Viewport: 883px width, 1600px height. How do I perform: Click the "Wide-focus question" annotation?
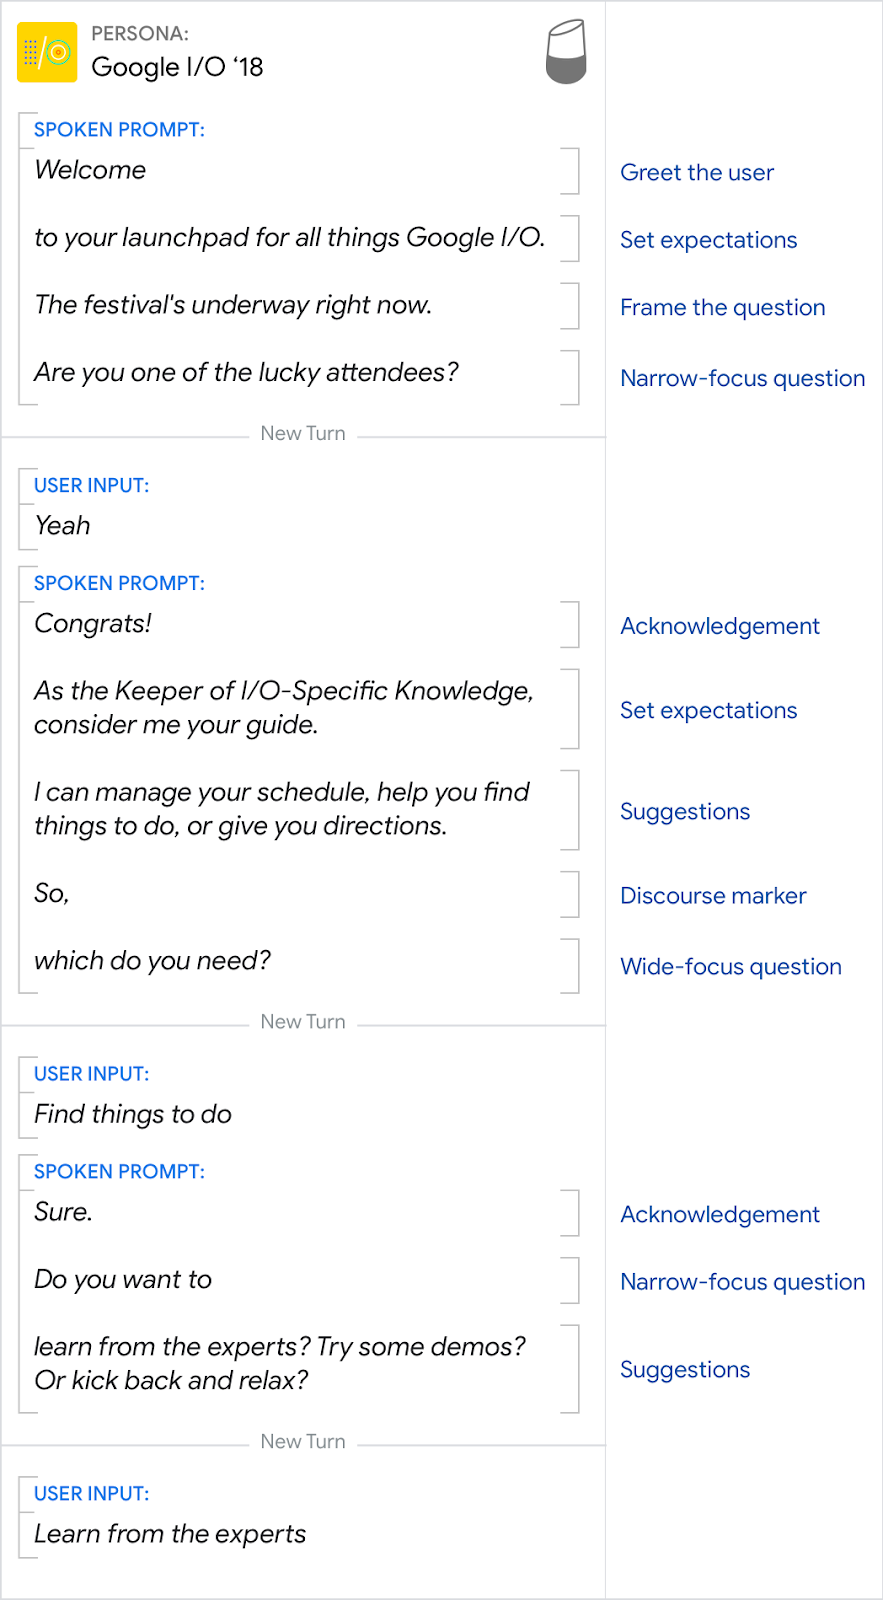click(730, 967)
